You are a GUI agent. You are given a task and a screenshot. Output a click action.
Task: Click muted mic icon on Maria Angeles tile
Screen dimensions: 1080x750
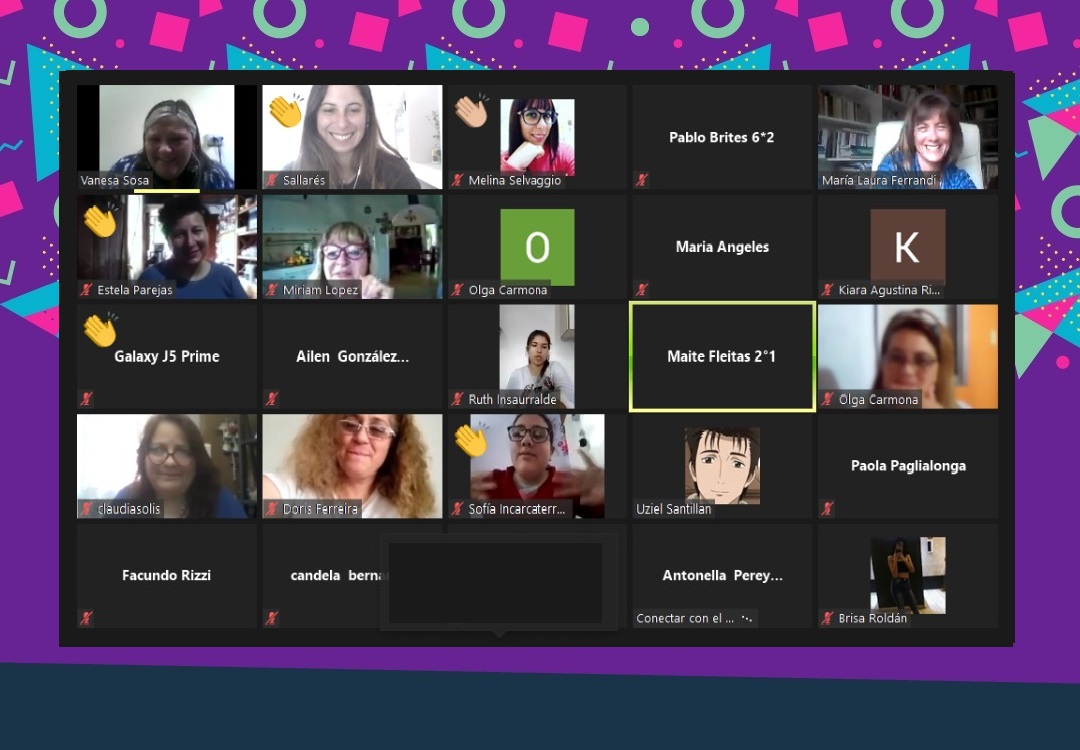point(642,290)
